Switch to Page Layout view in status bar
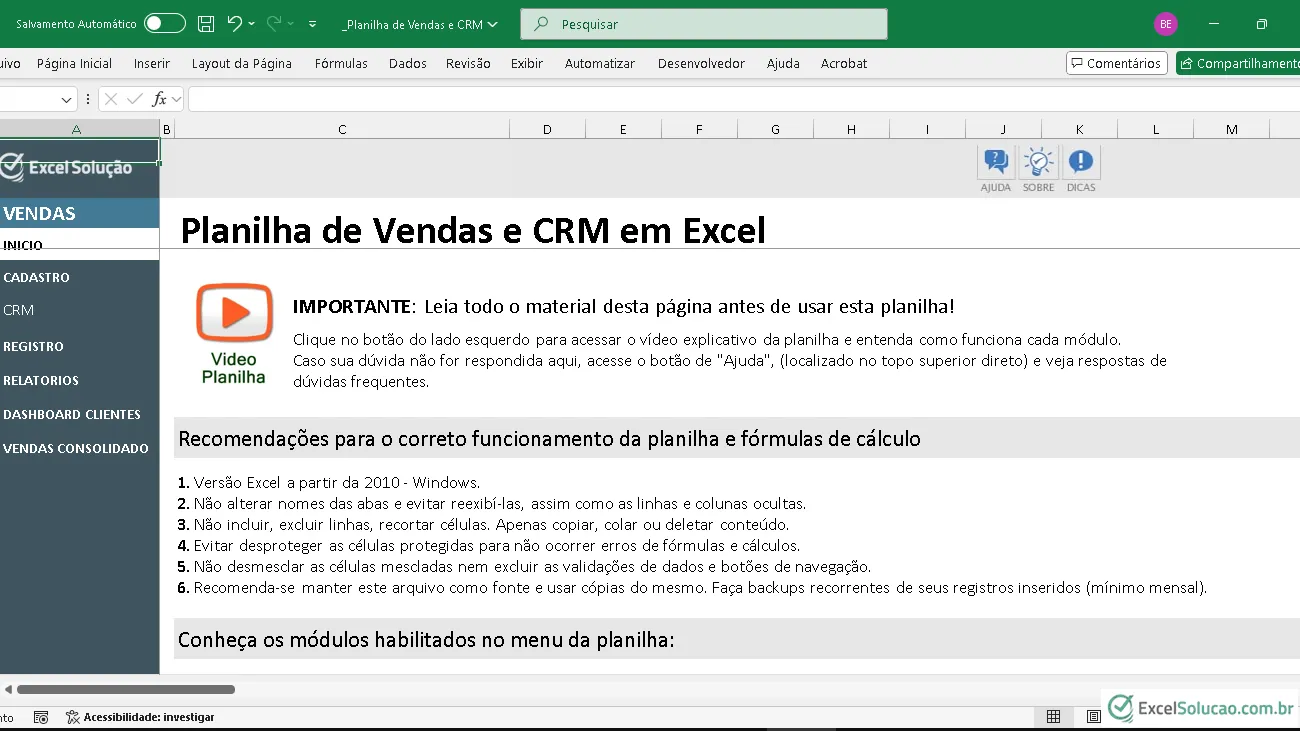The width and height of the screenshot is (1300, 731). (x=1093, y=717)
